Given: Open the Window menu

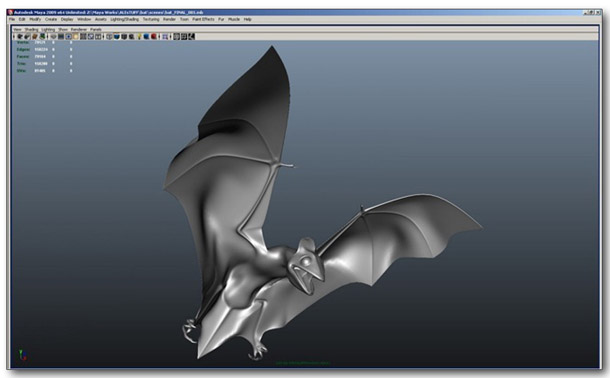Looking at the screenshot, I should [84, 19].
